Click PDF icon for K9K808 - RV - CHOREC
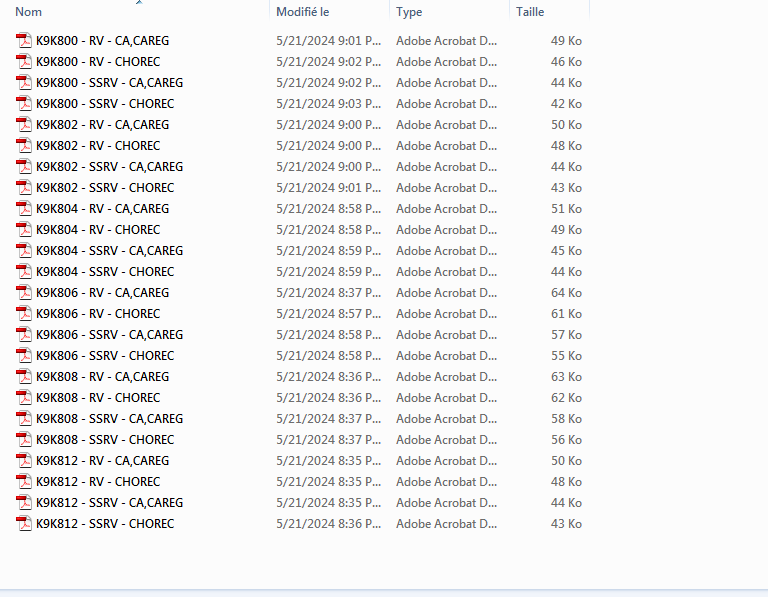The height and width of the screenshot is (597, 768). pyautogui.click(x=24, y=398)
